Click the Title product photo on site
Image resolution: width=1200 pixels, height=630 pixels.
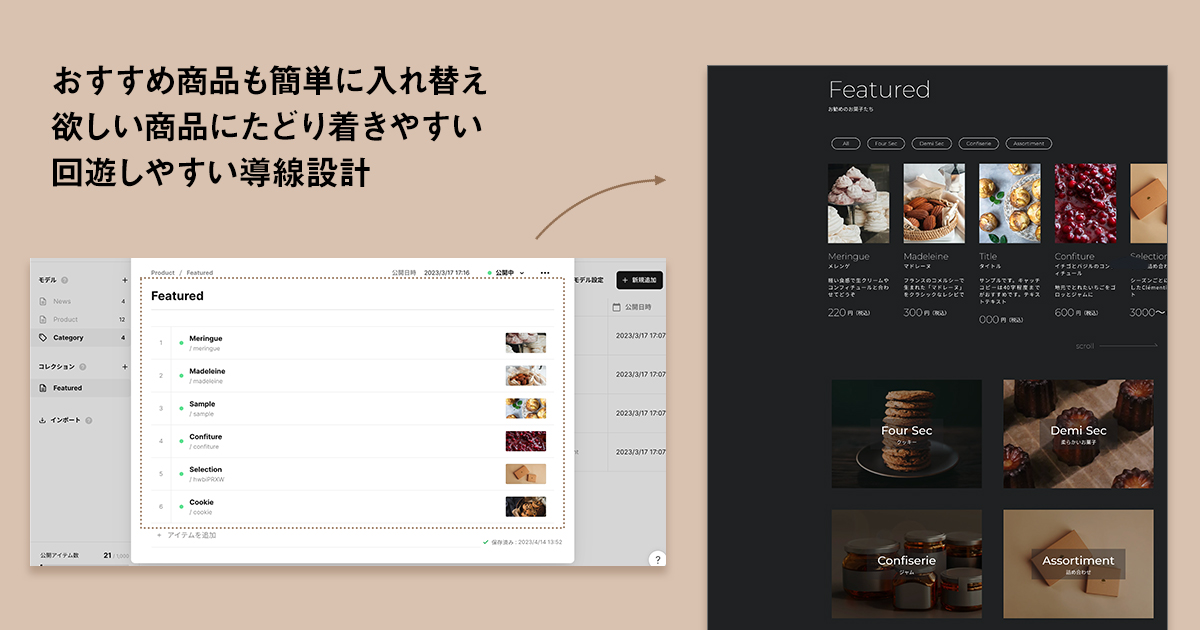point(1010,204)
